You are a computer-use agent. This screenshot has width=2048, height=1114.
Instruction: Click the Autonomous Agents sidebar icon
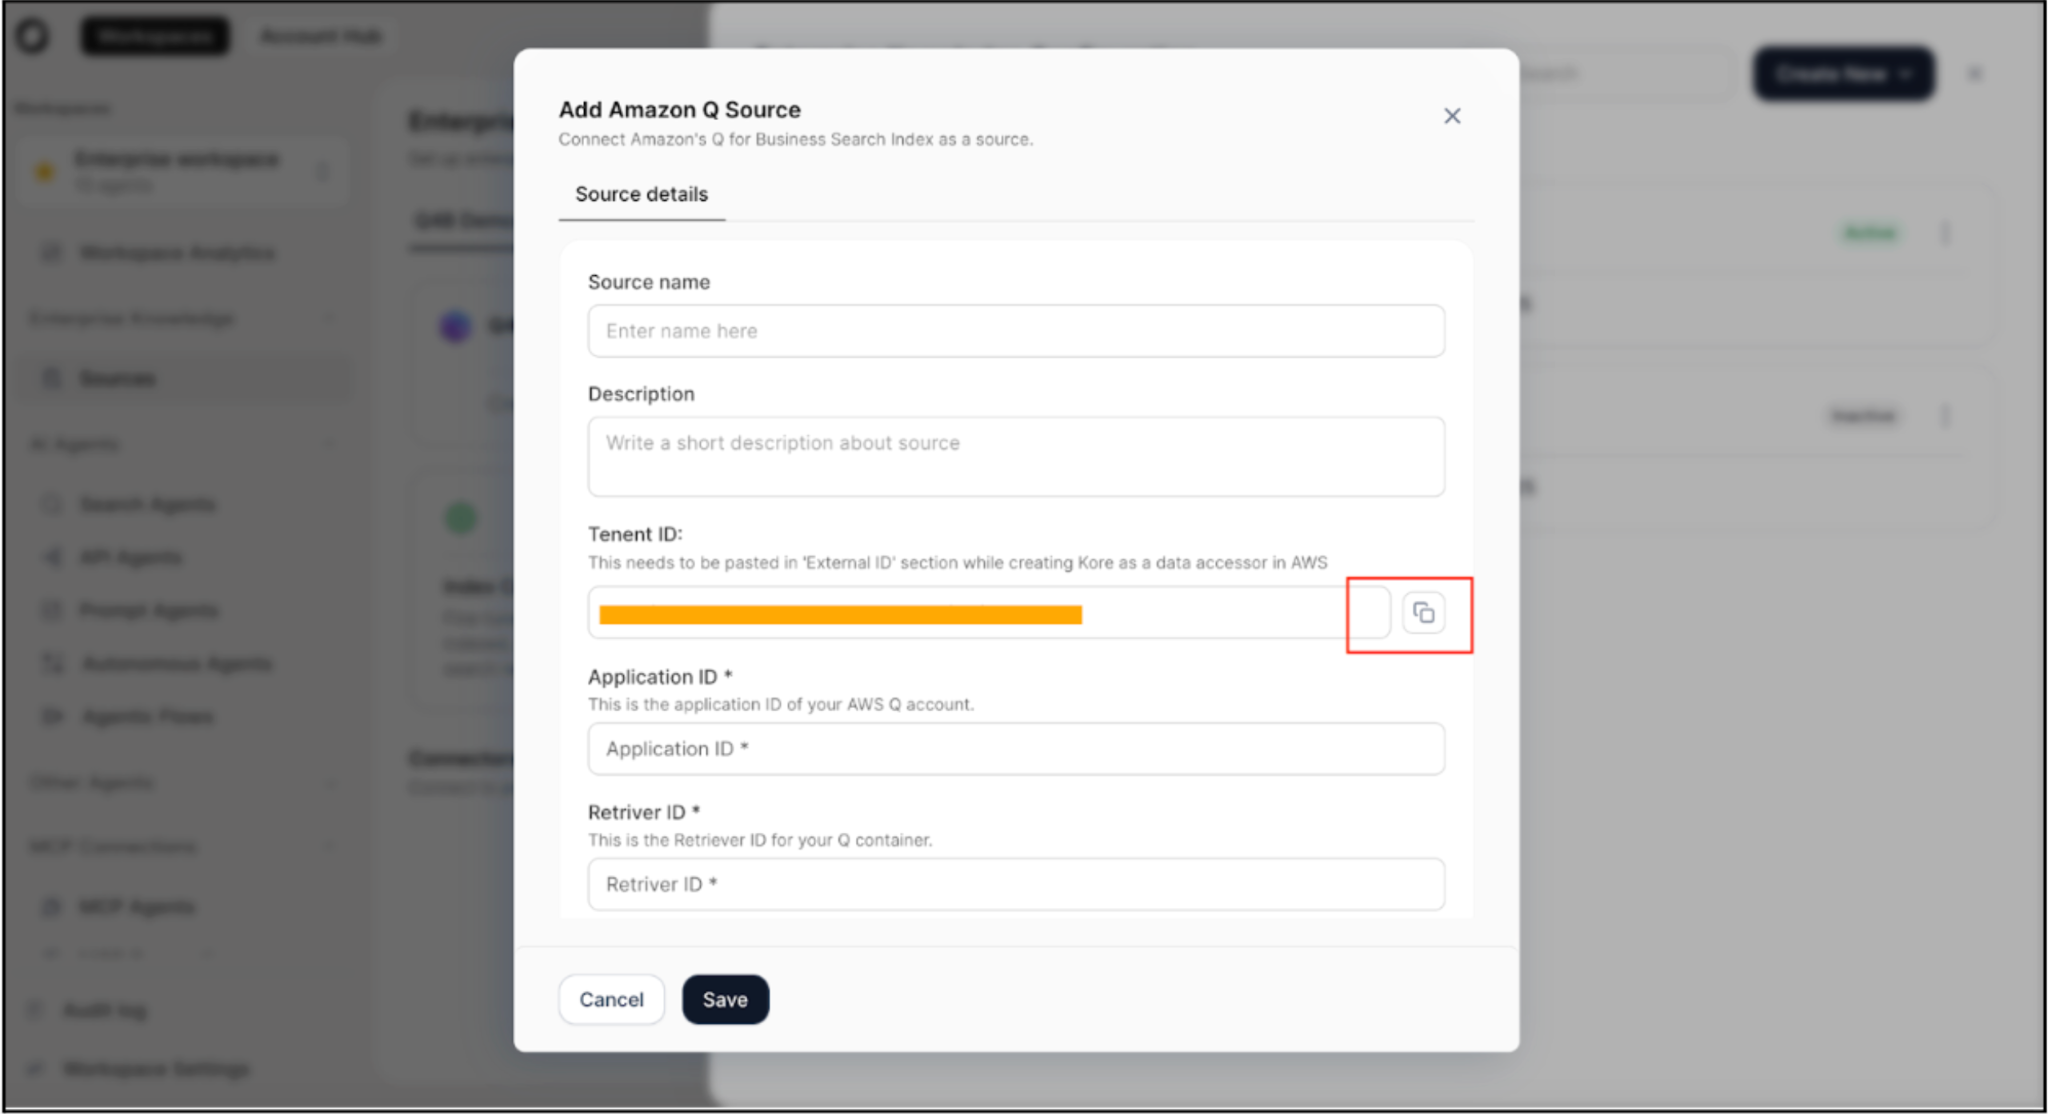51,663
